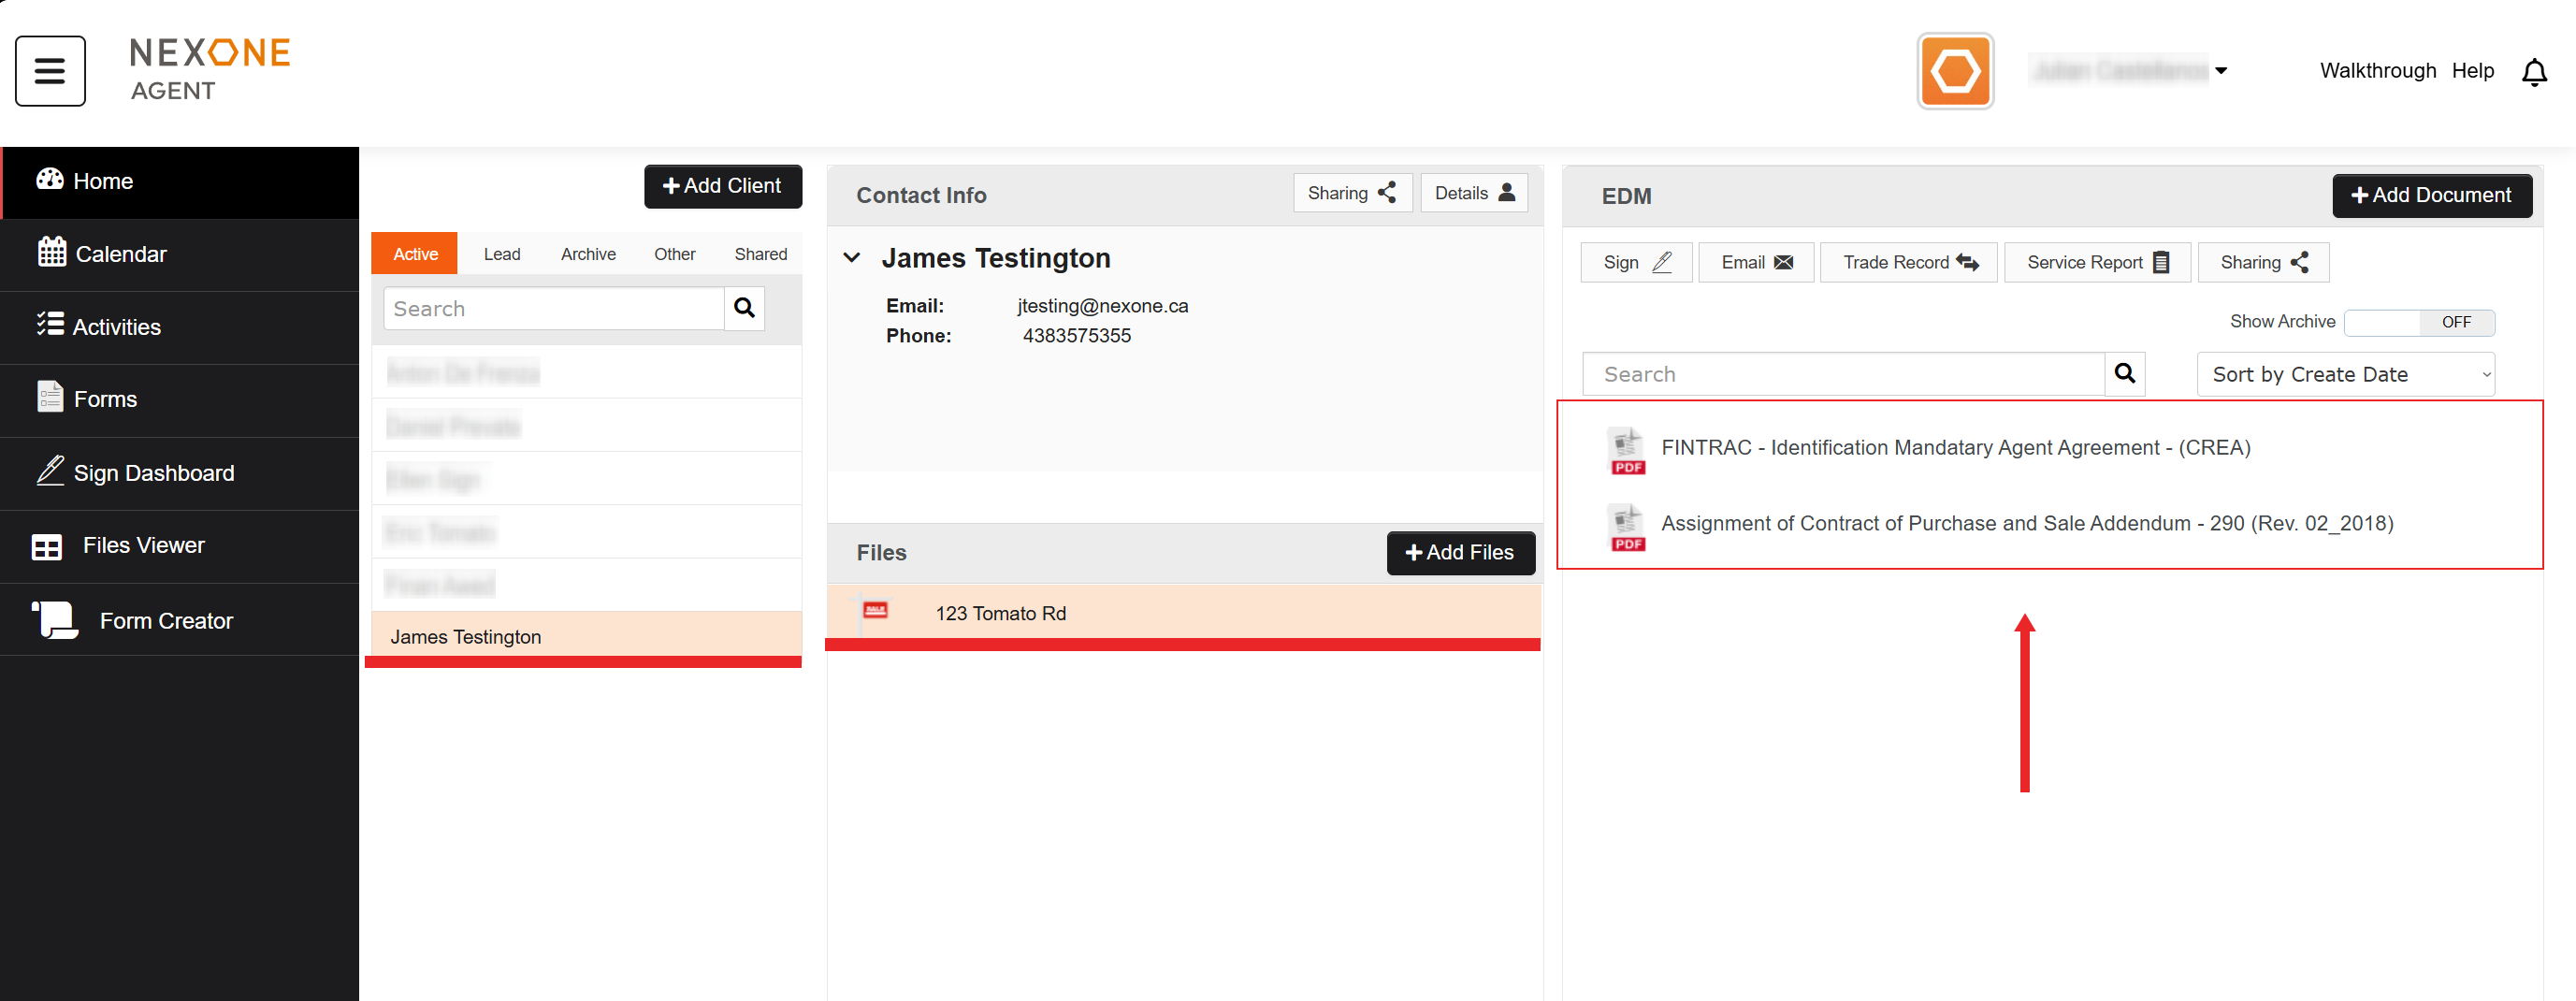Expand the user account dropdown arrow

click(x=2220, y=71)
